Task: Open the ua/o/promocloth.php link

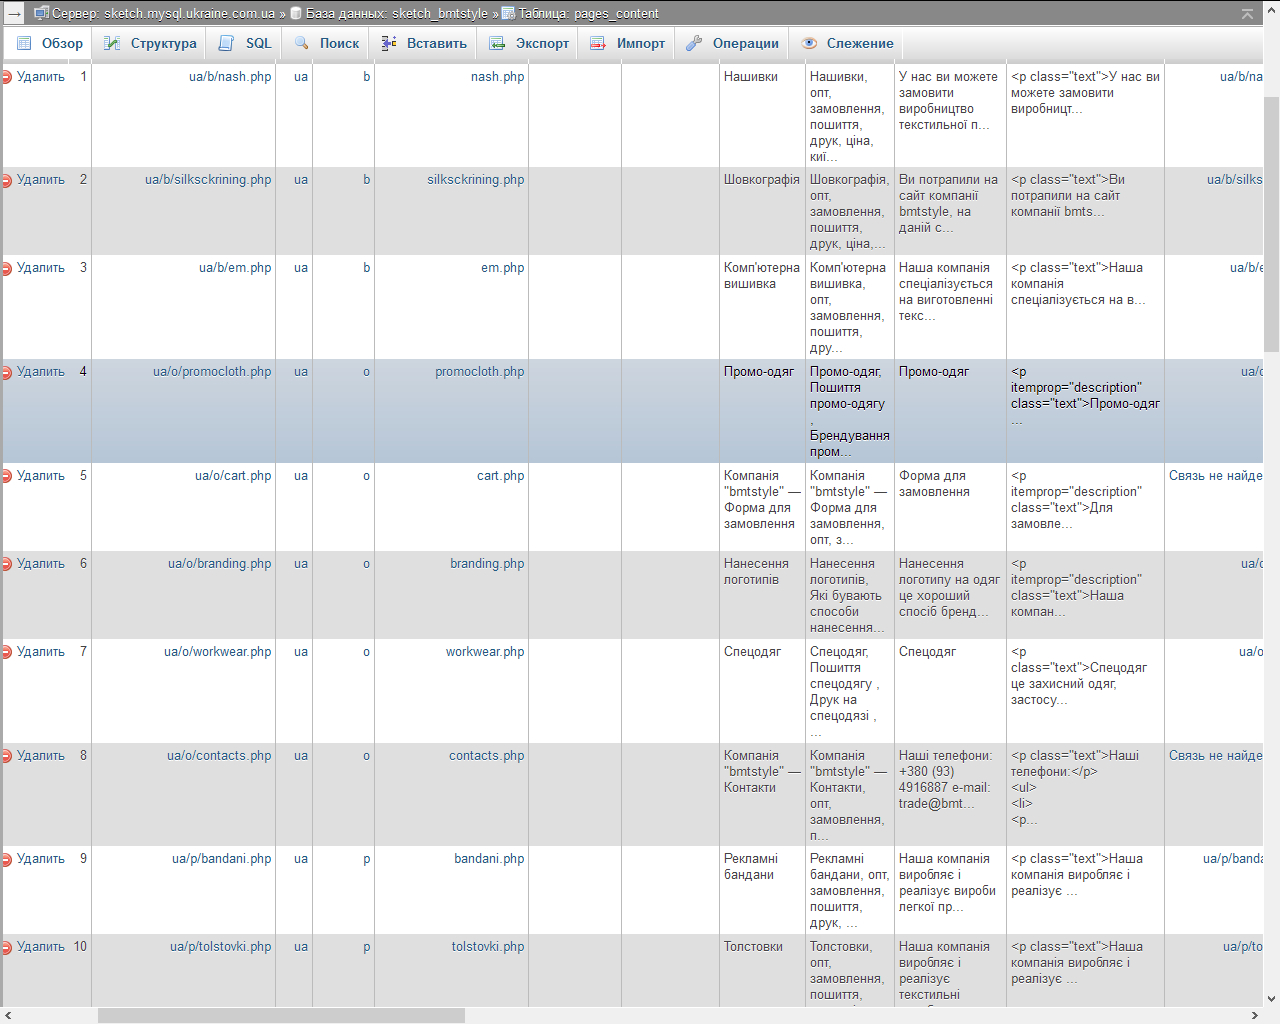Action: (x=212, y=372)
